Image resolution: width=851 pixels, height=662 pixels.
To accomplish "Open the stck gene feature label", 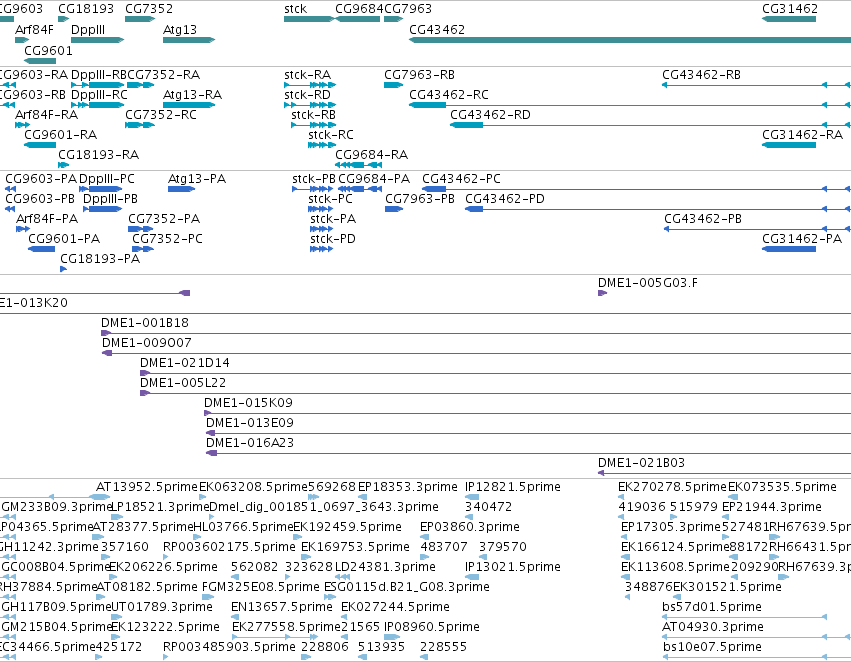I will point(295,9).
